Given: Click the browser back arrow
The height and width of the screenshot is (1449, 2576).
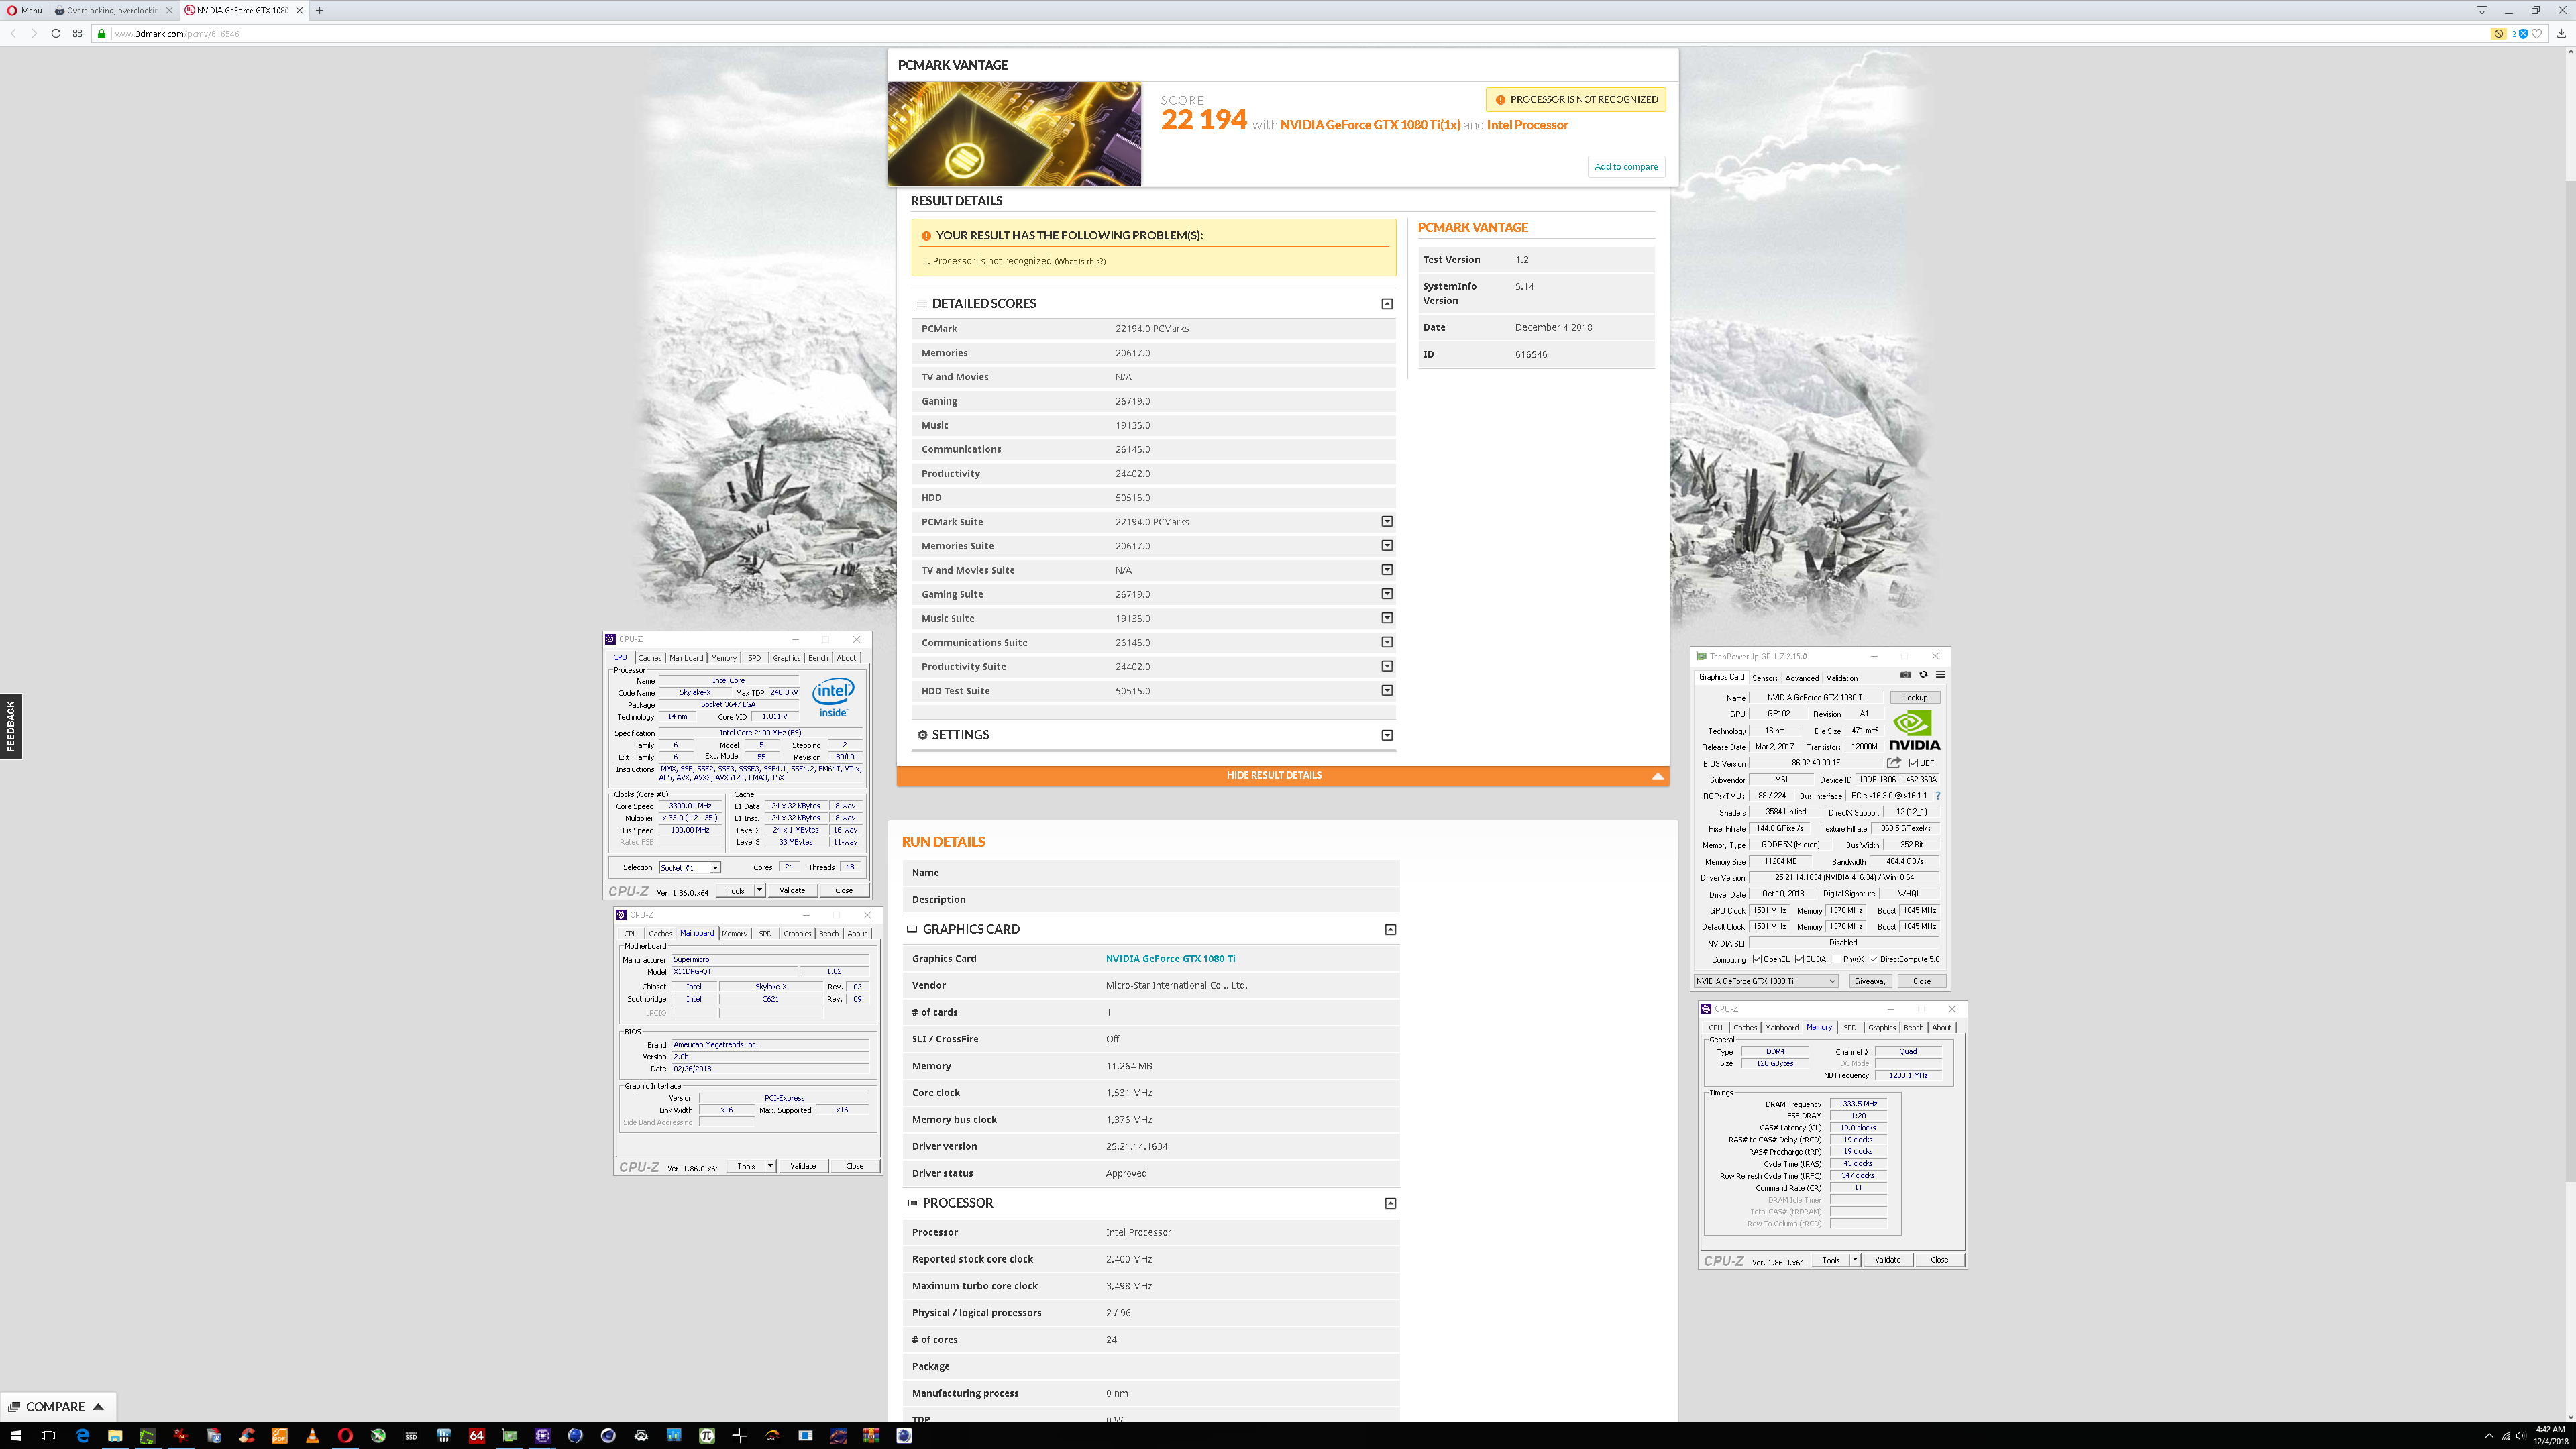Looking at the screenshot, I should click(x=13, y=33).
